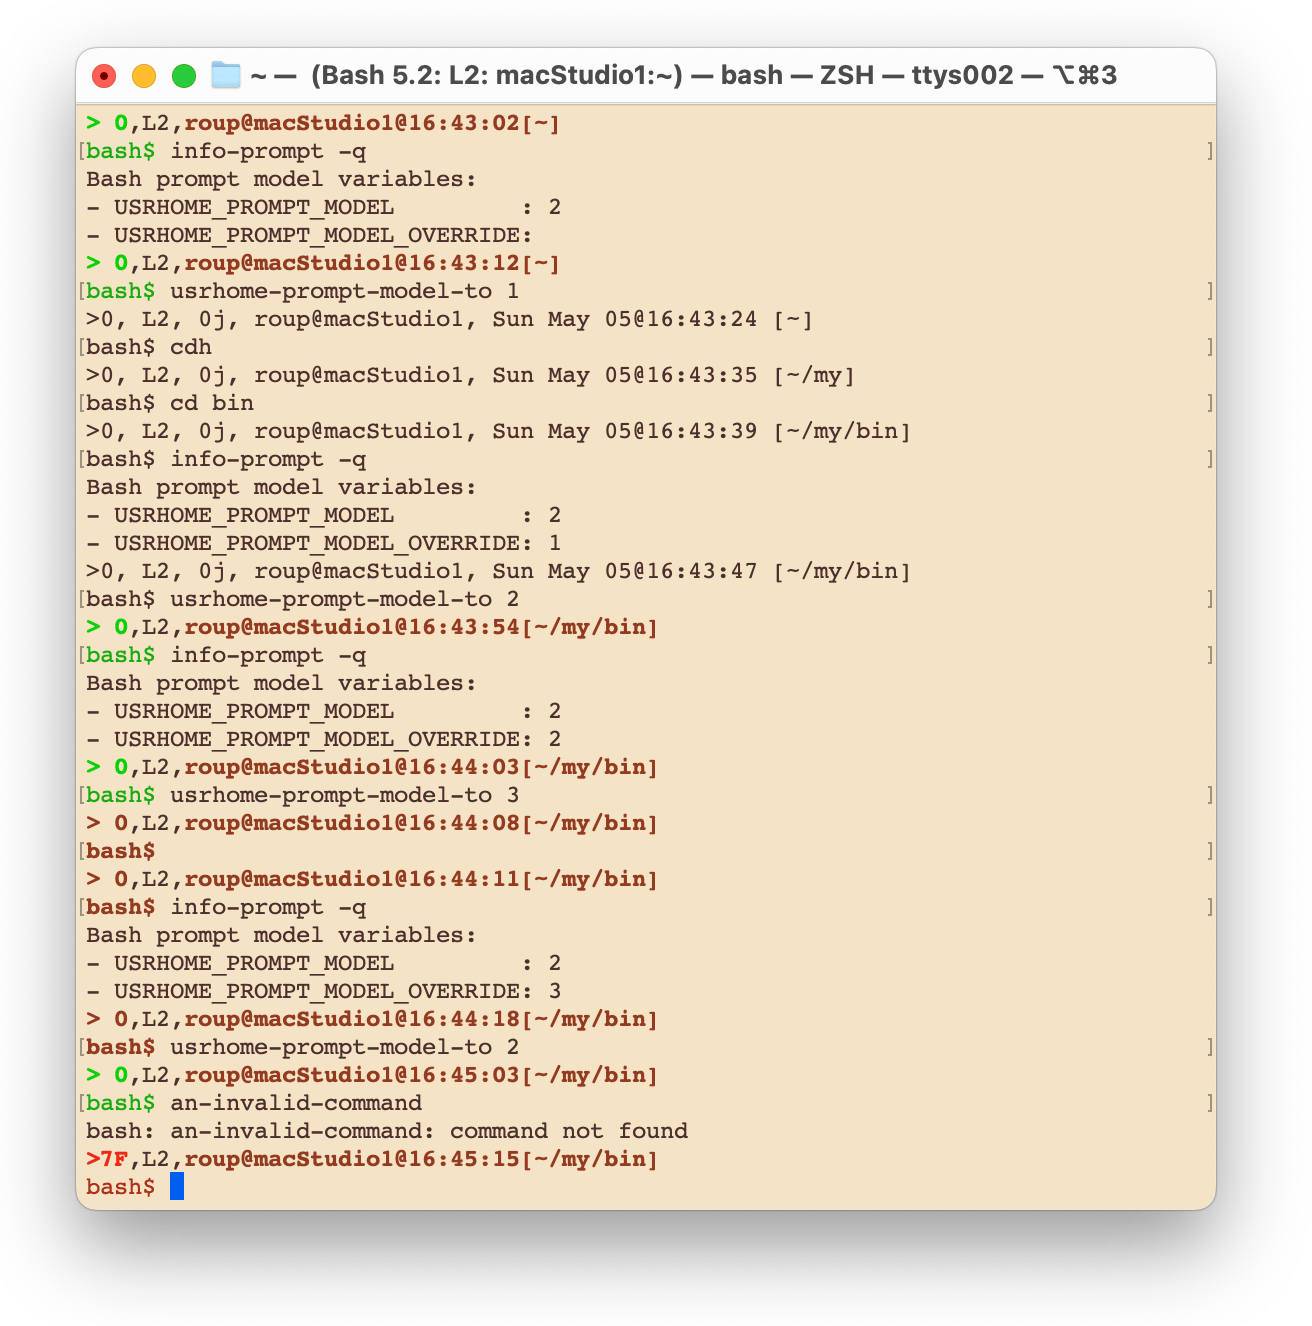Click prompt line with time 16:44:03

tap(372, 767)
